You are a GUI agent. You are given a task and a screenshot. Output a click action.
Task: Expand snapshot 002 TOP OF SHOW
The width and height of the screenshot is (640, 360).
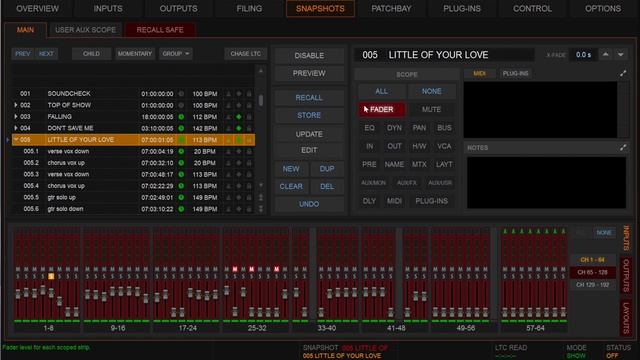coord(16,105)
